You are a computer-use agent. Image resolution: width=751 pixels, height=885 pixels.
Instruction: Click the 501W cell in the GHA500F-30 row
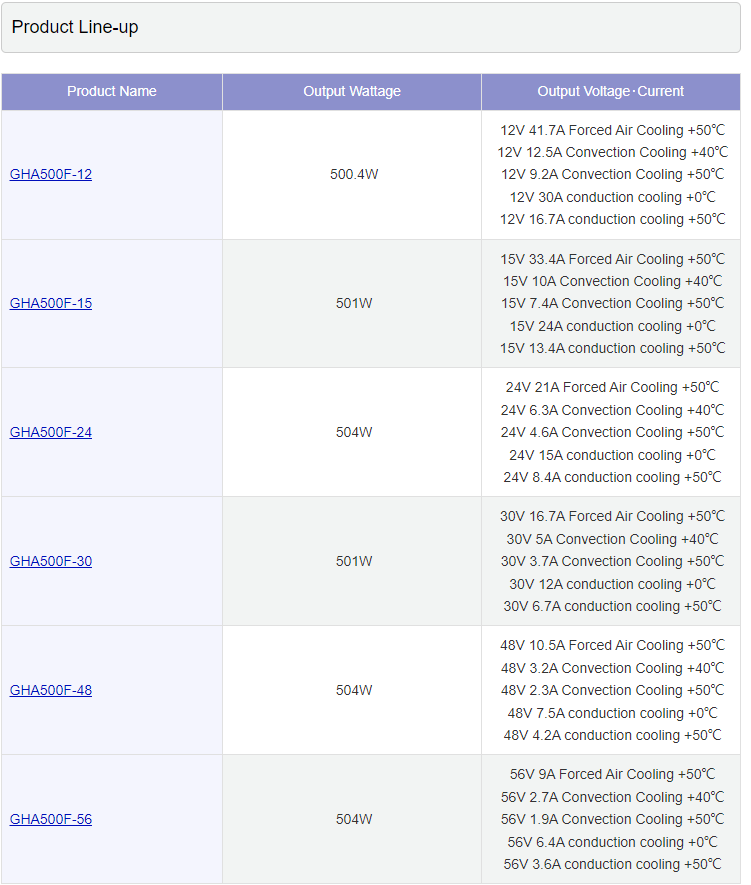[354, 561]
